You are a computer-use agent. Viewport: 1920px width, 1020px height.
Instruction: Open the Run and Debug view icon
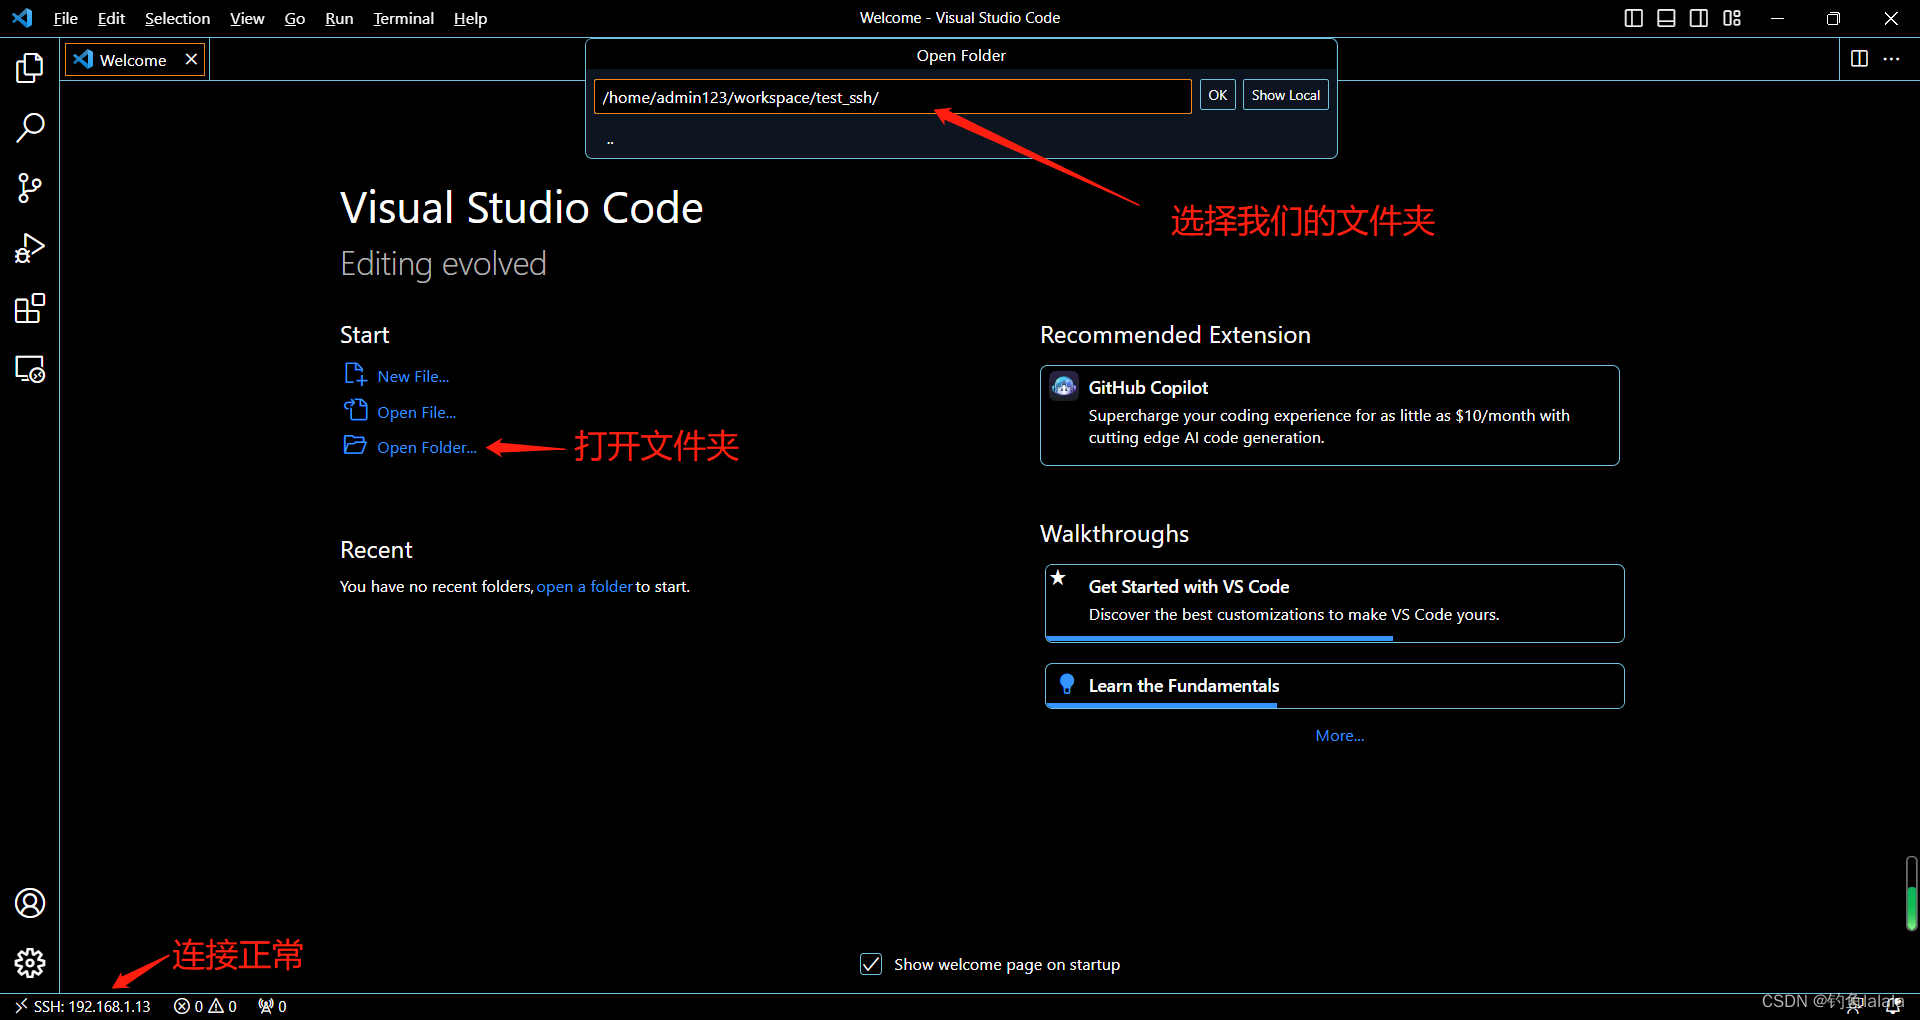coord(30,248)
